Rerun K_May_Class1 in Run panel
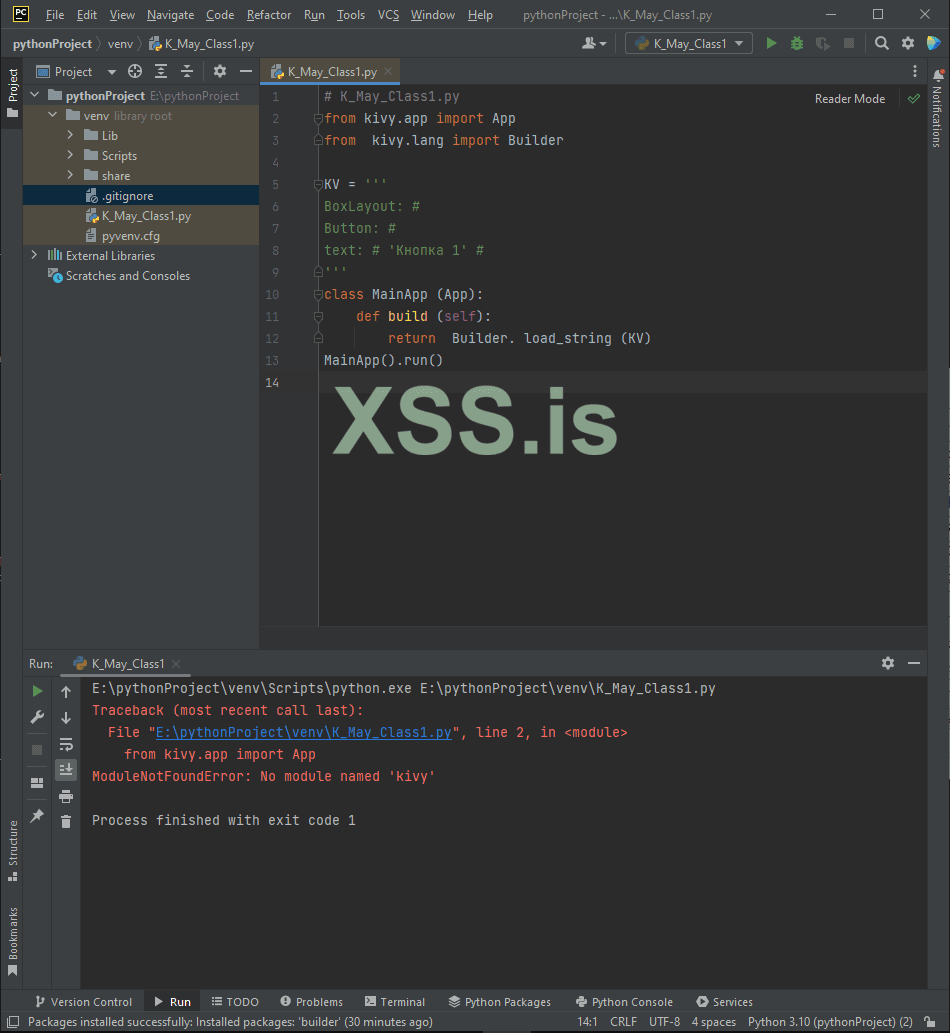 pyautogui.click(x=37, y=690)
